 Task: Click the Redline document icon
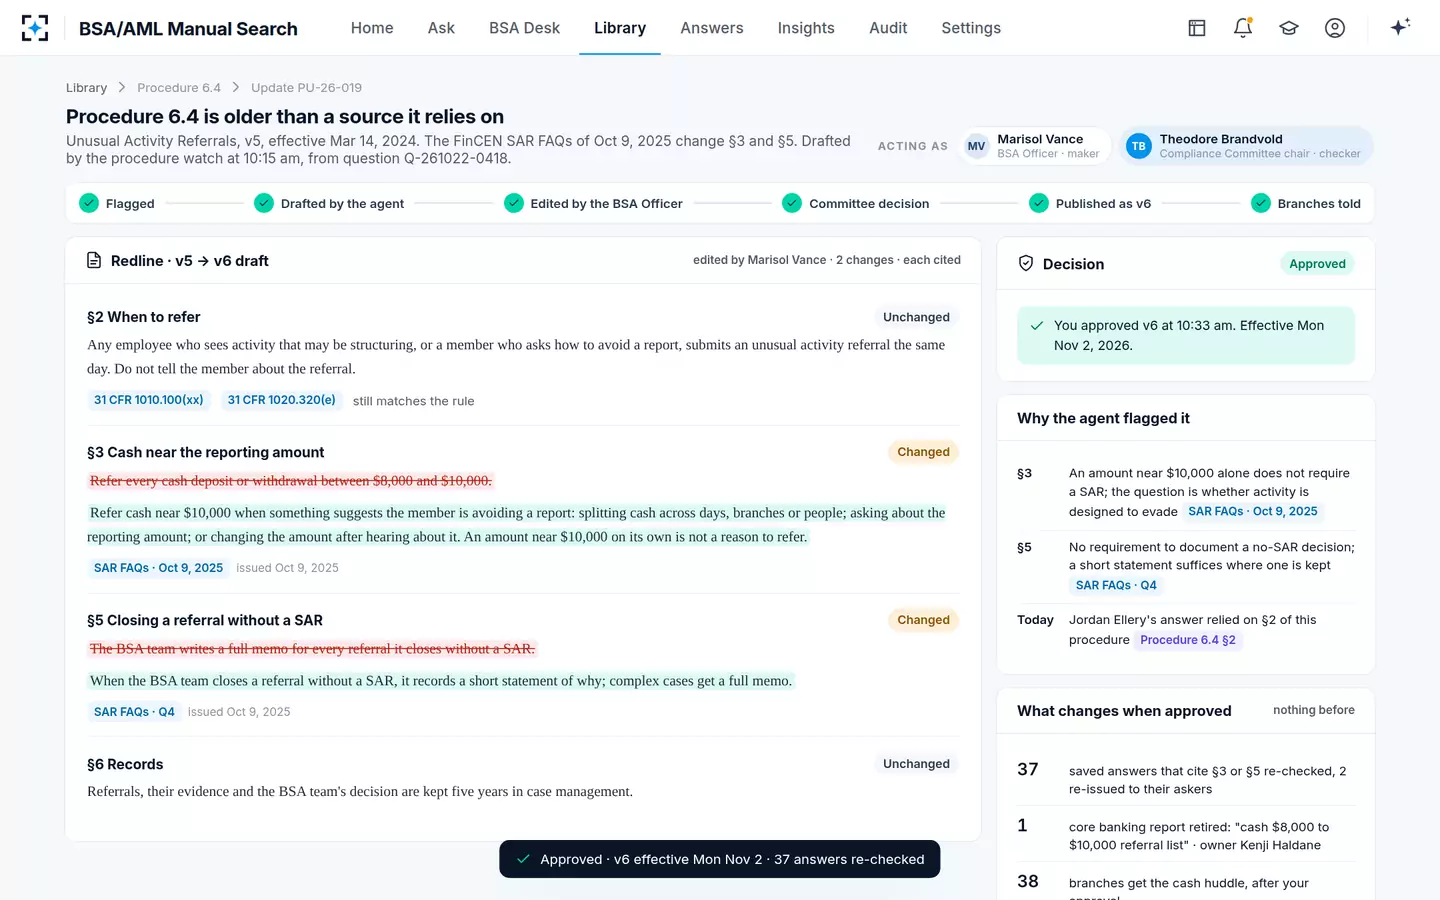pos(94,261)
